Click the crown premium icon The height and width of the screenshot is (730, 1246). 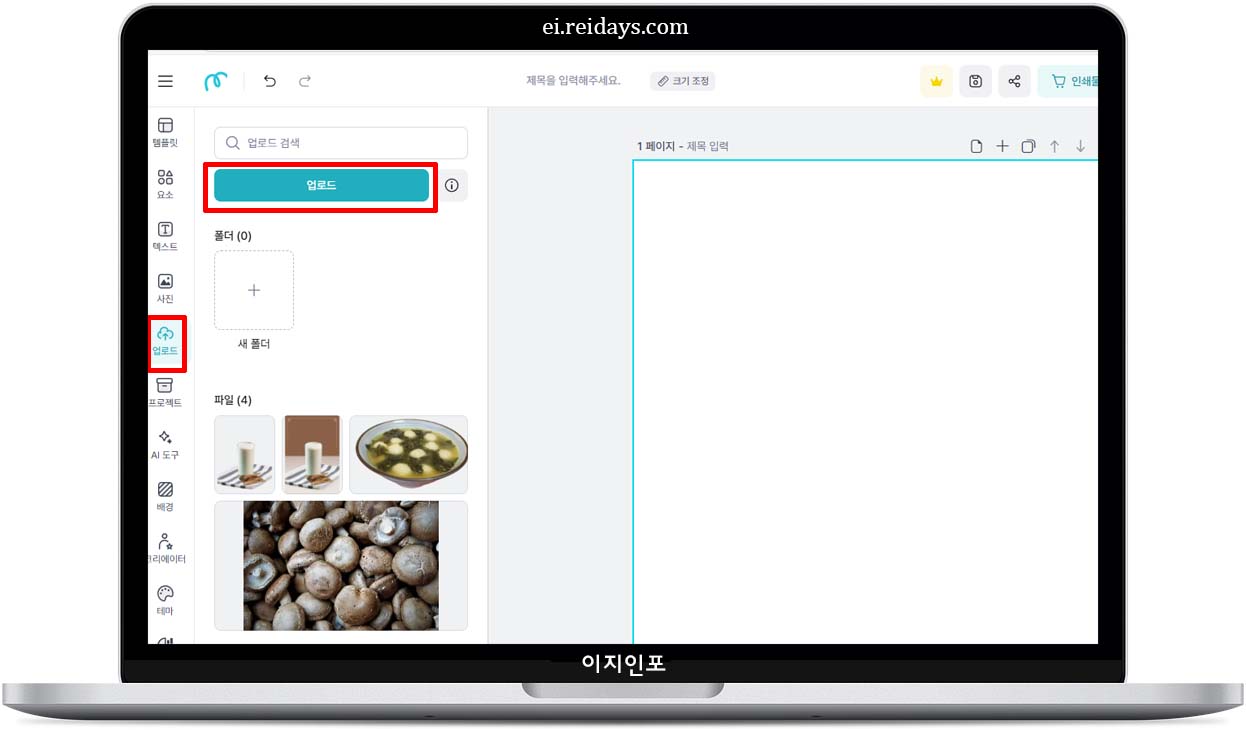click(x=936, y=81)
